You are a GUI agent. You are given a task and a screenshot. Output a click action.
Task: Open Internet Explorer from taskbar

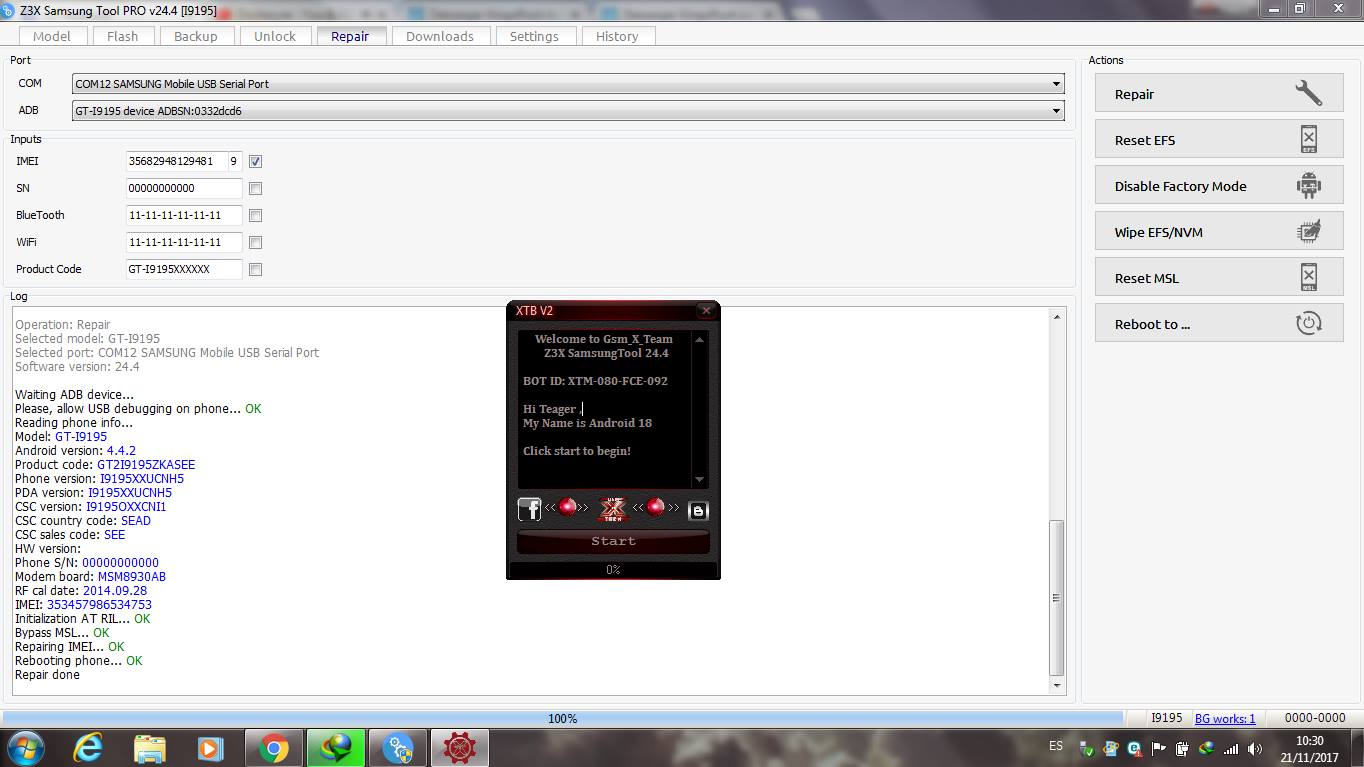point(88,748)
